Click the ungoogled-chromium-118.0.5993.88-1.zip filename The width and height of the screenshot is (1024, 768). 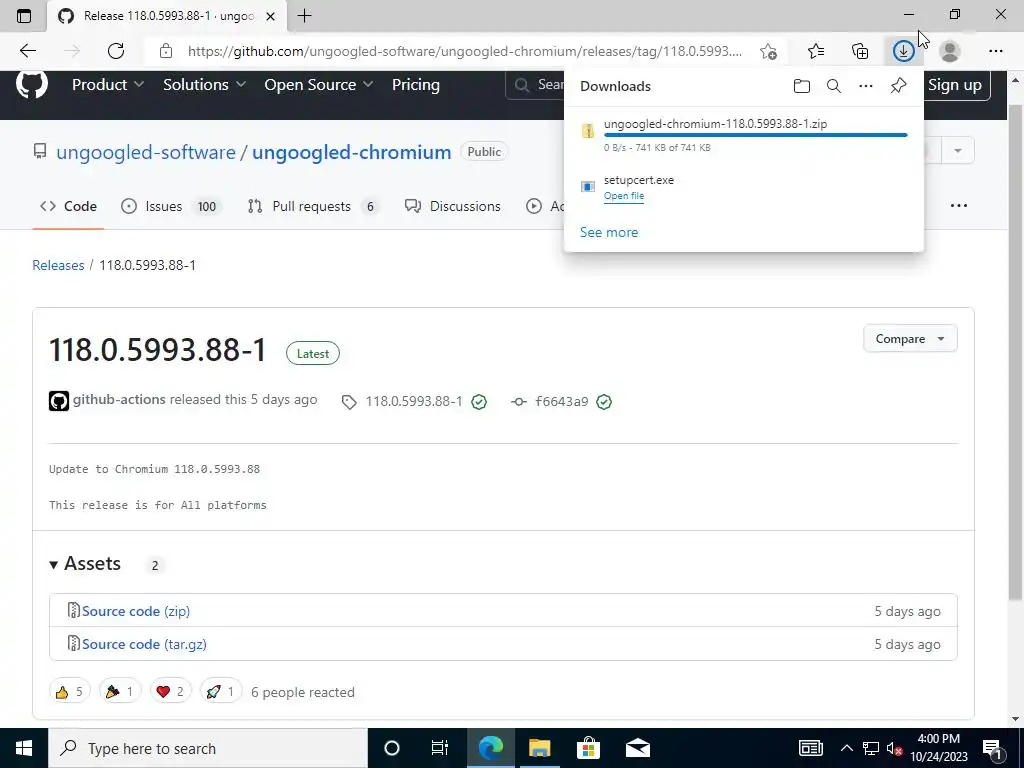coord(715,123)
